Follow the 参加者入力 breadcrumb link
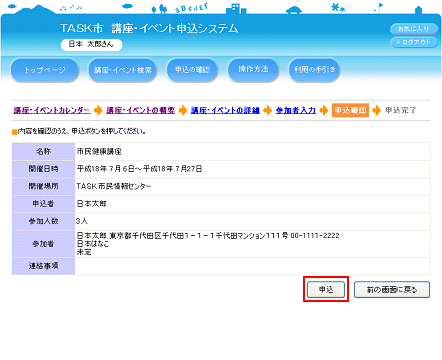This screenshot has width=442, height=360. (295, 110)
